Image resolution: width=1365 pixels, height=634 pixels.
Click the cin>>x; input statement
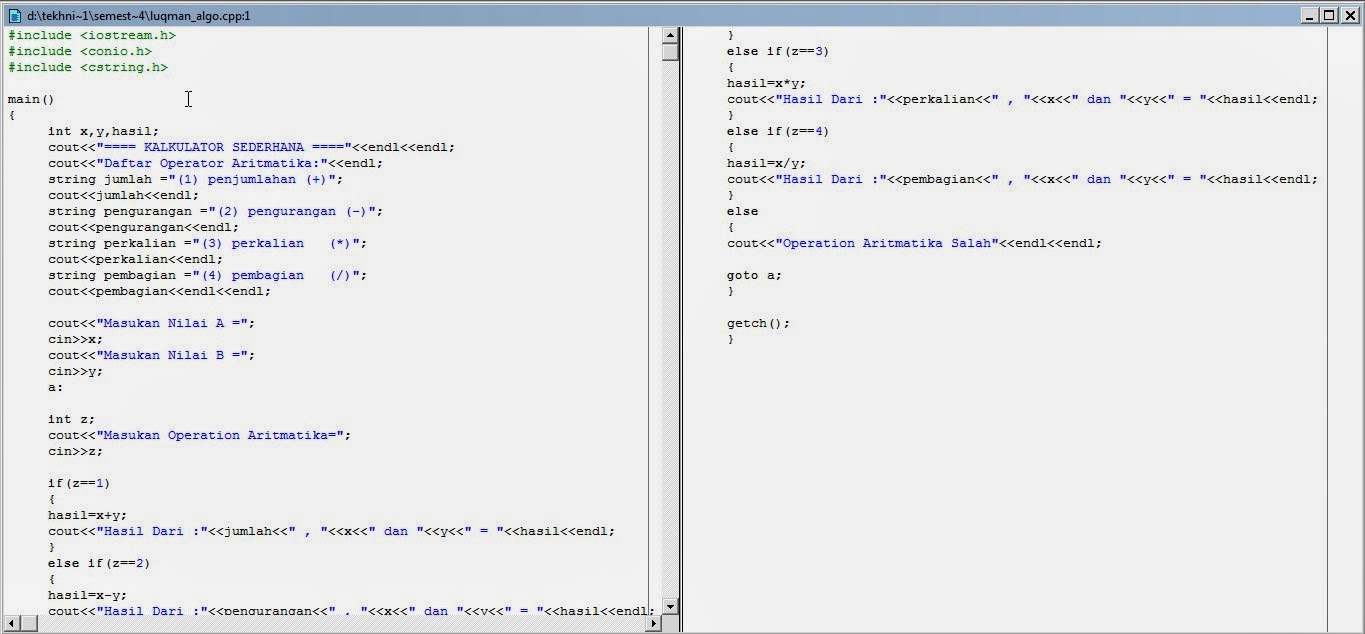pyautogui.click(x=70, y=339)
